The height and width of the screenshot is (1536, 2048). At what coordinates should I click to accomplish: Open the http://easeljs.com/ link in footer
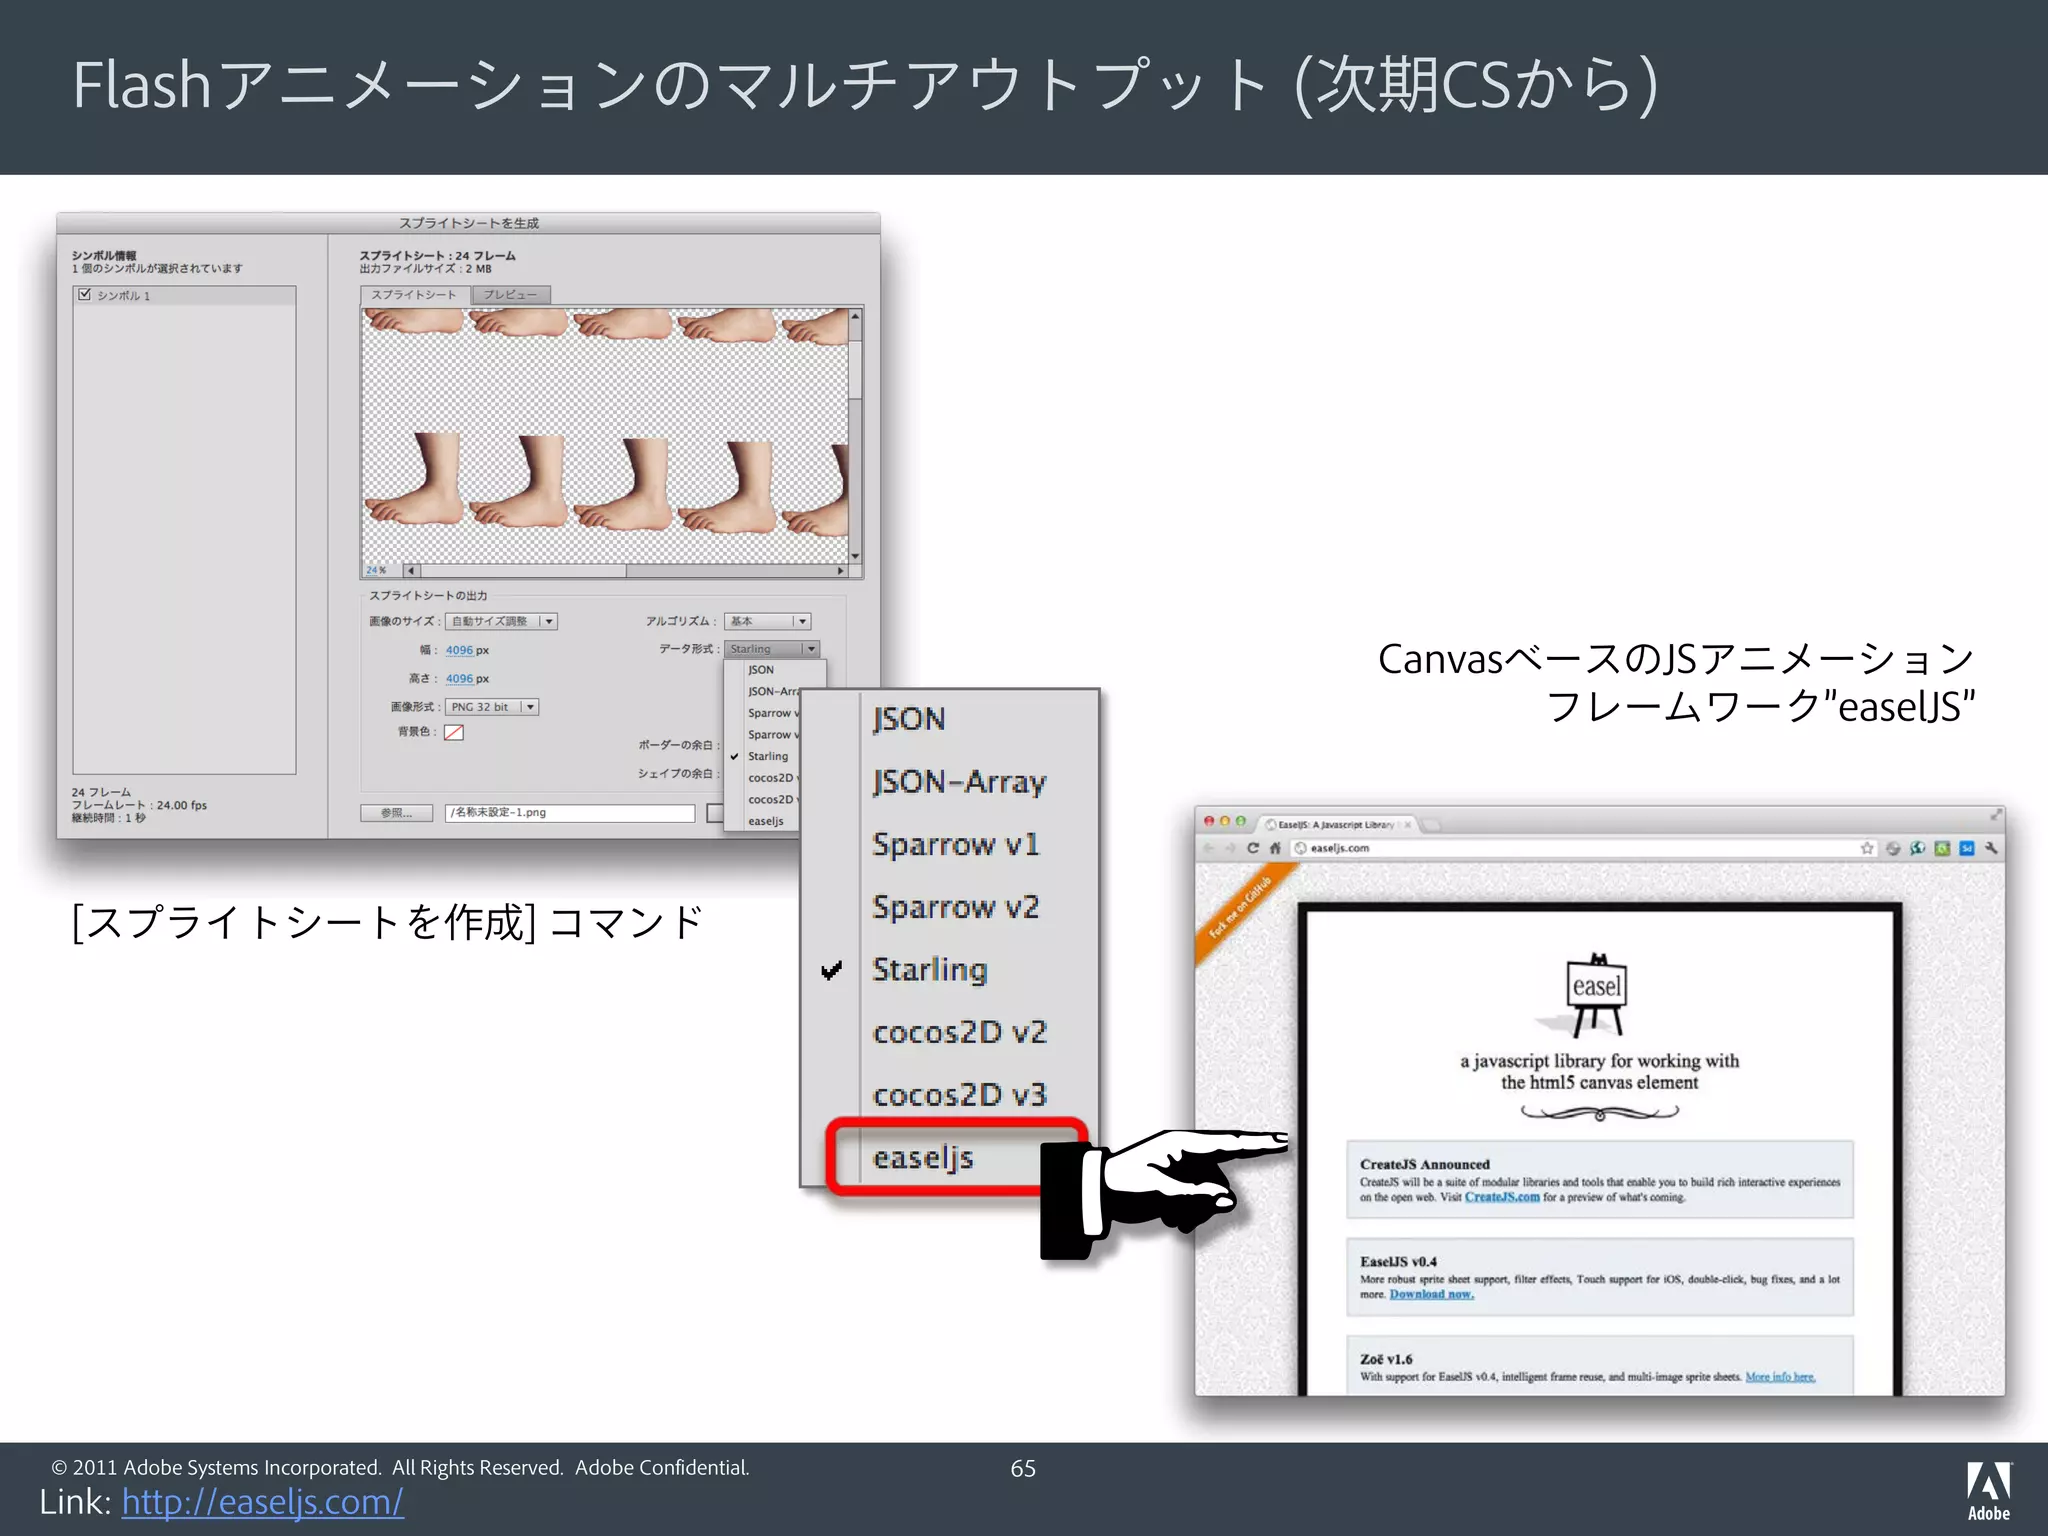point(263,1502)
